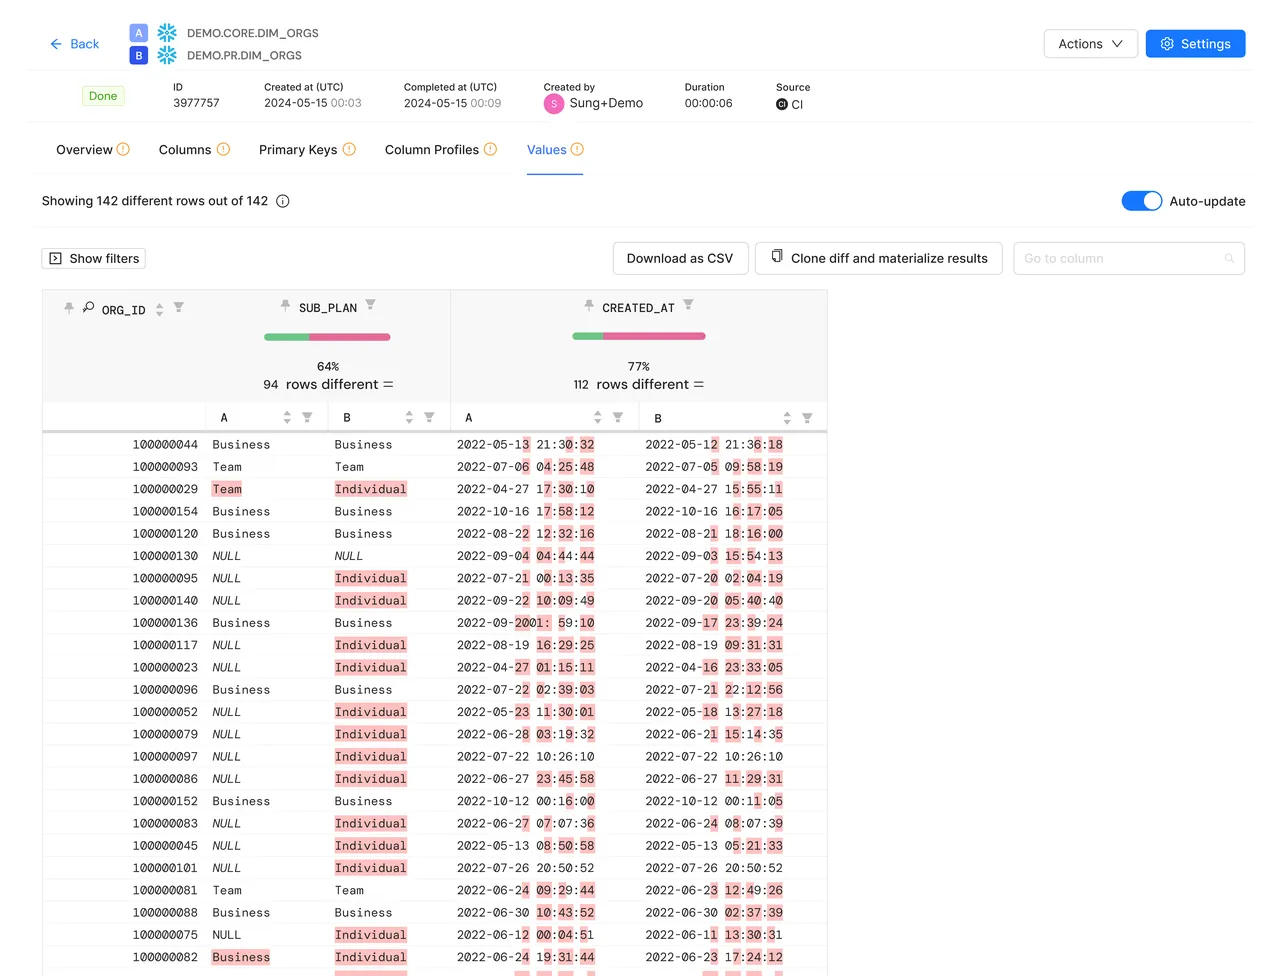Pin the CREATED_AT column

(589, 305)
